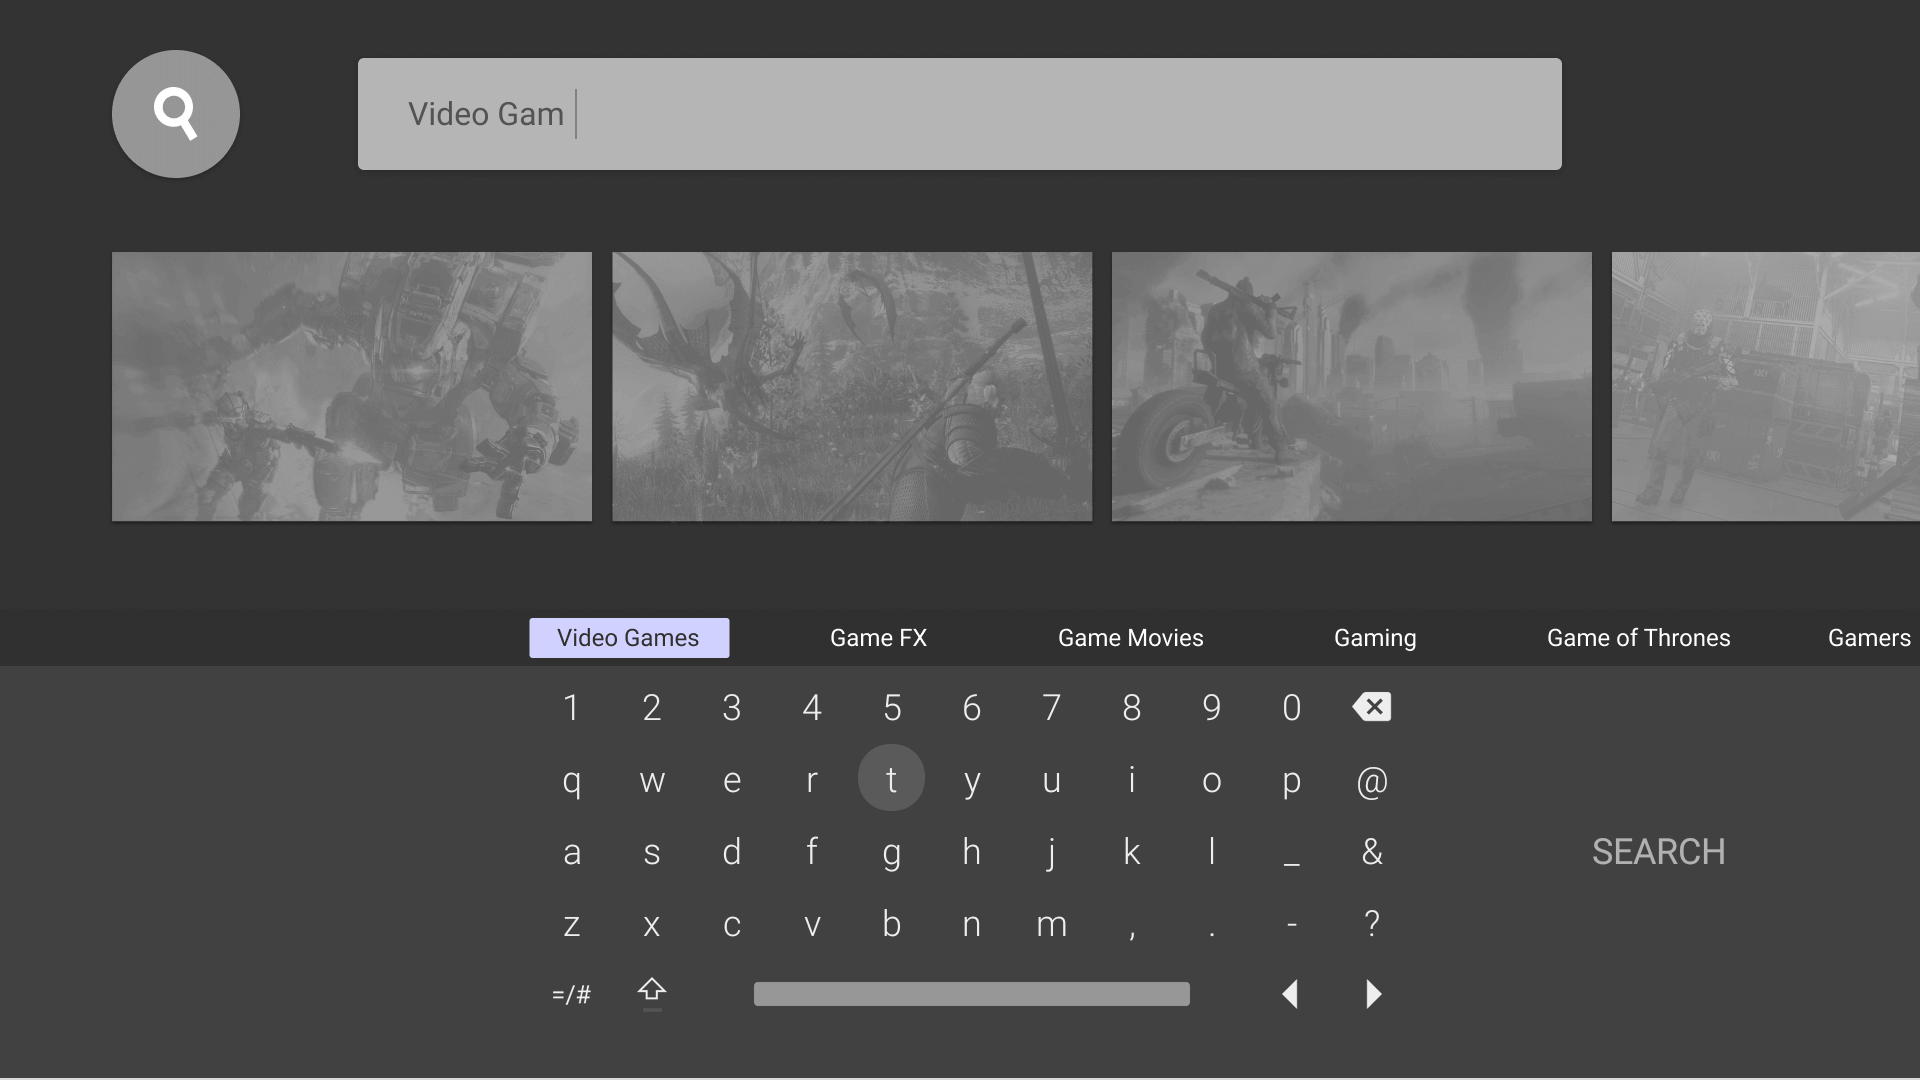Image resolution: width=1920 pixels, height=1080 pixels.
Task: Tap the comma key
Action: pyautogui.click(x=1132, y=934)
